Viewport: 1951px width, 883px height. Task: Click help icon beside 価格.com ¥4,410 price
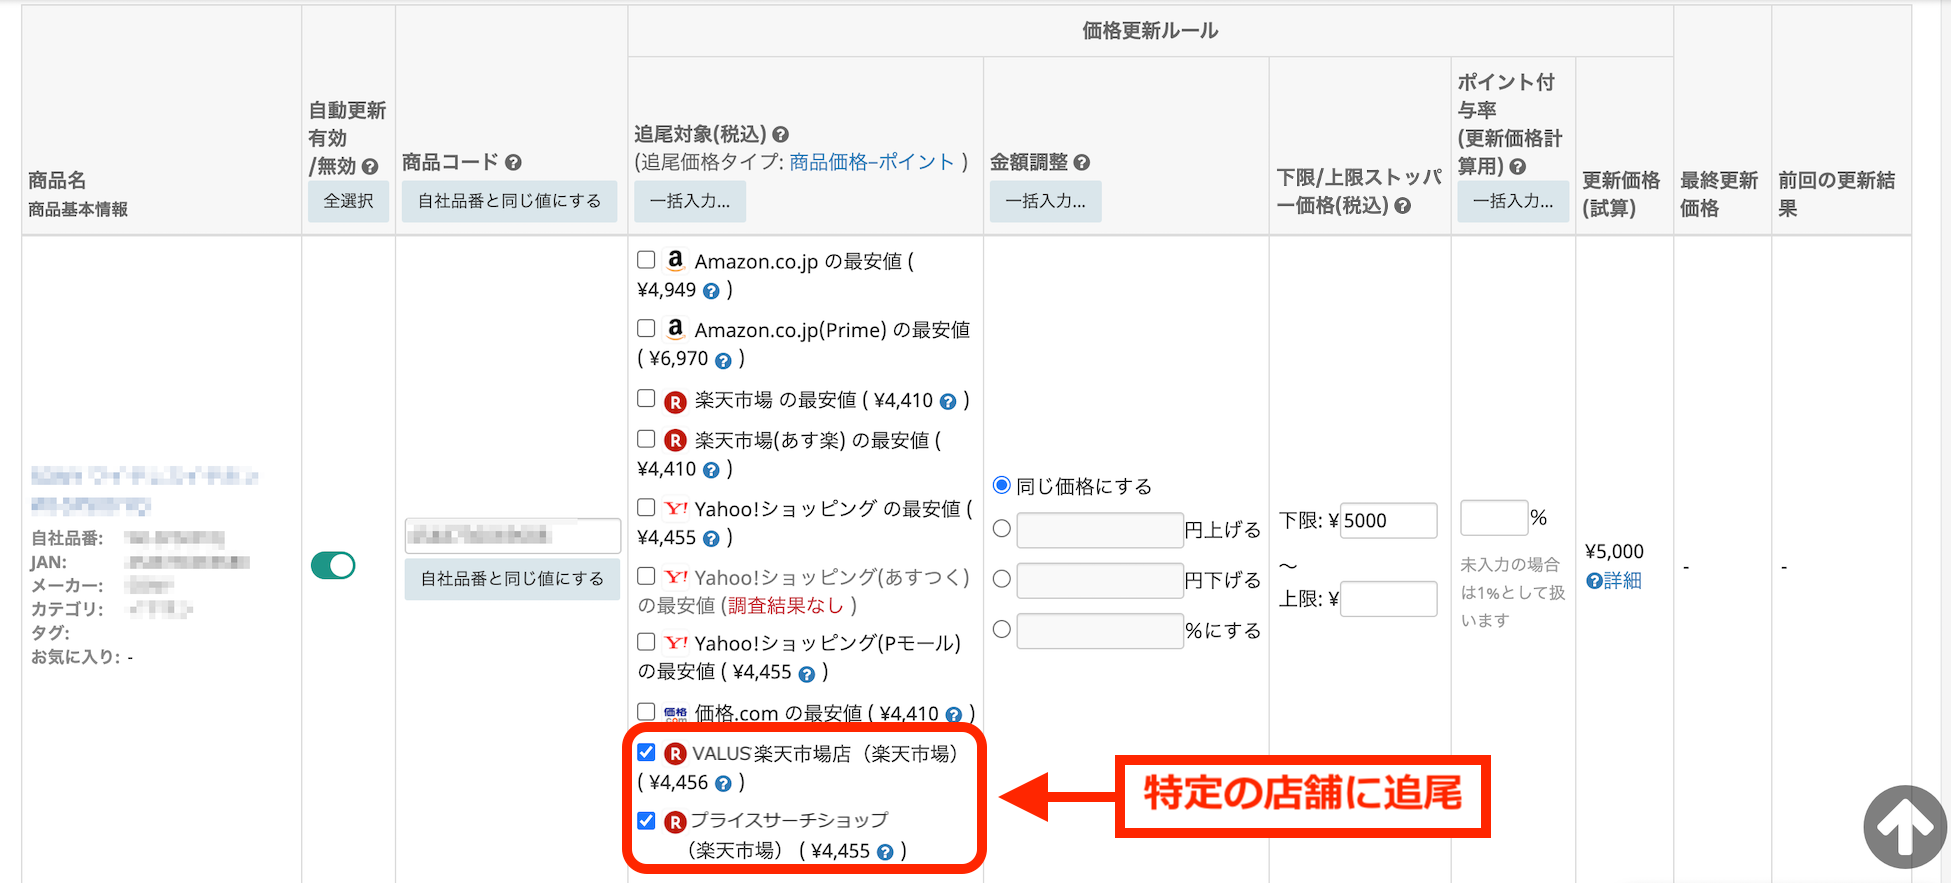[954, 714]
